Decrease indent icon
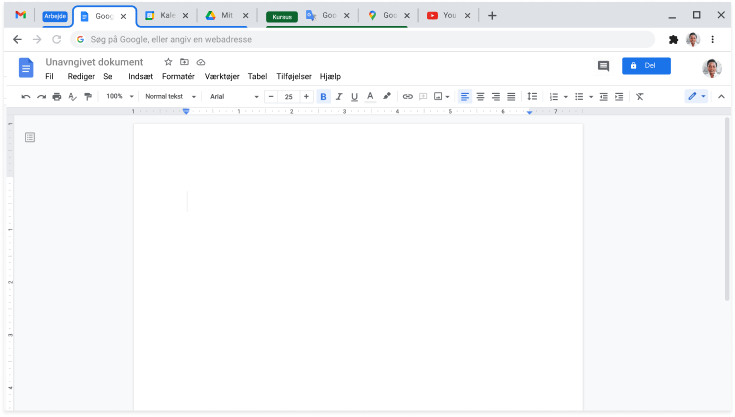 604,97
